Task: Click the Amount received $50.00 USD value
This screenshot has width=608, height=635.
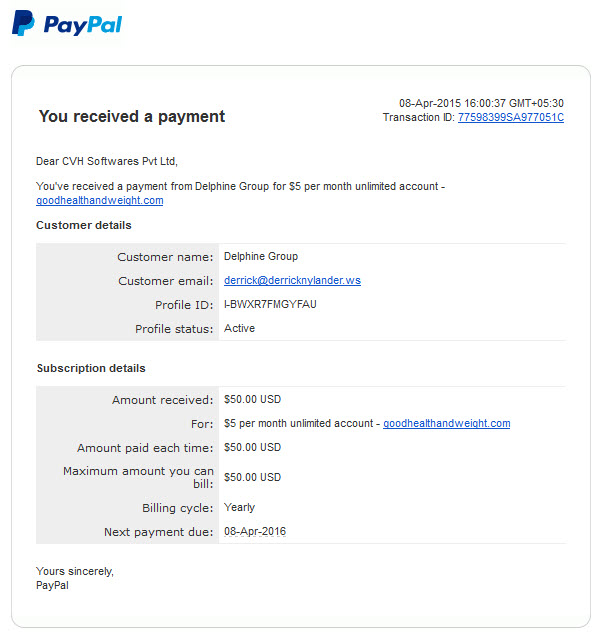Action: [252, 399]
